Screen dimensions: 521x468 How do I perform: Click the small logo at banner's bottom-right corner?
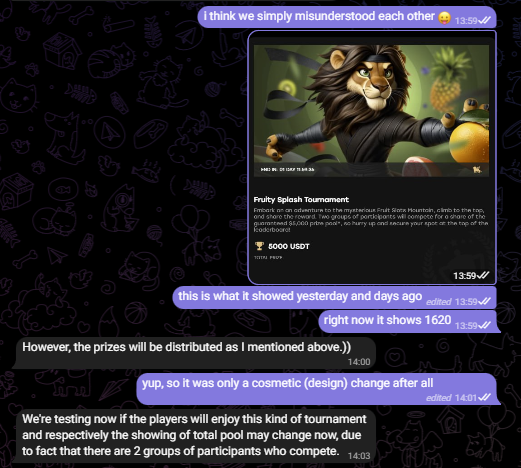click(477, 170)
